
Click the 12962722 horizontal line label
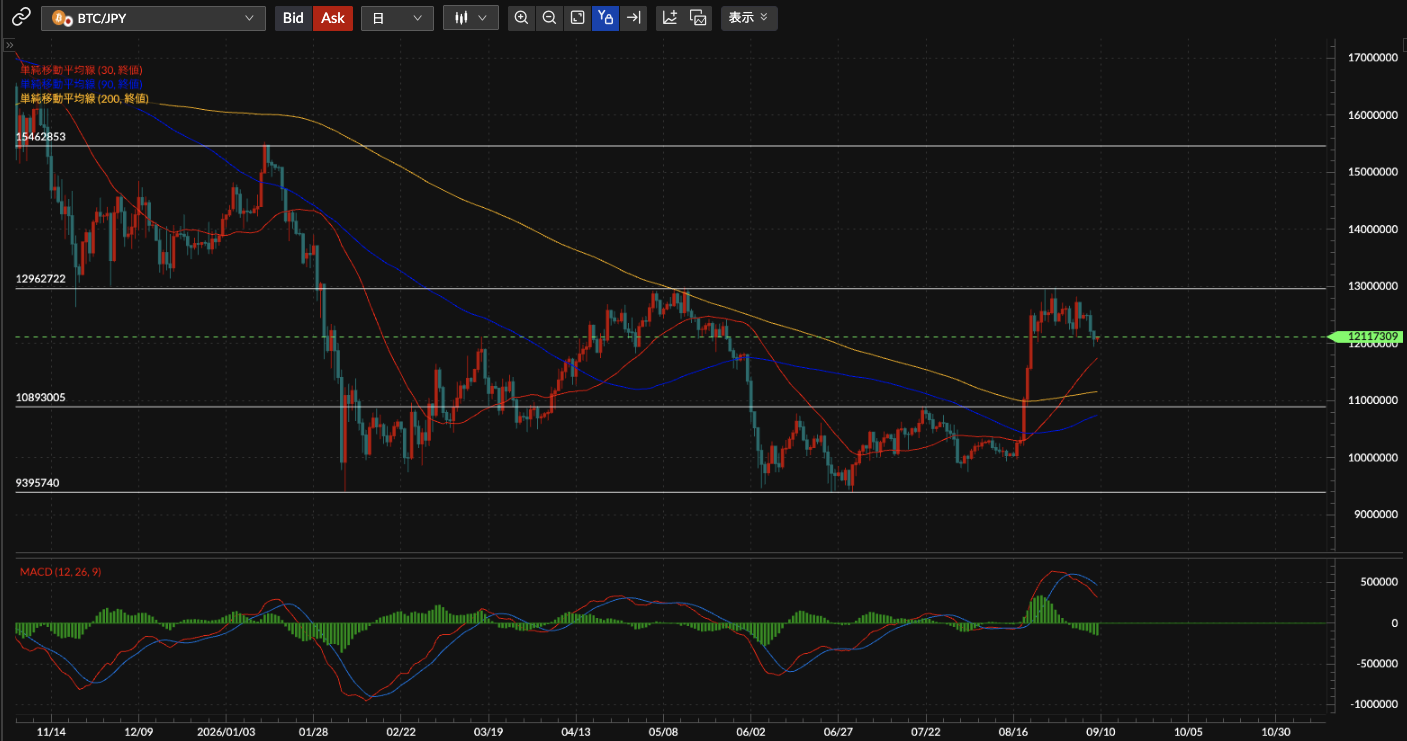[x=41, y=279]
